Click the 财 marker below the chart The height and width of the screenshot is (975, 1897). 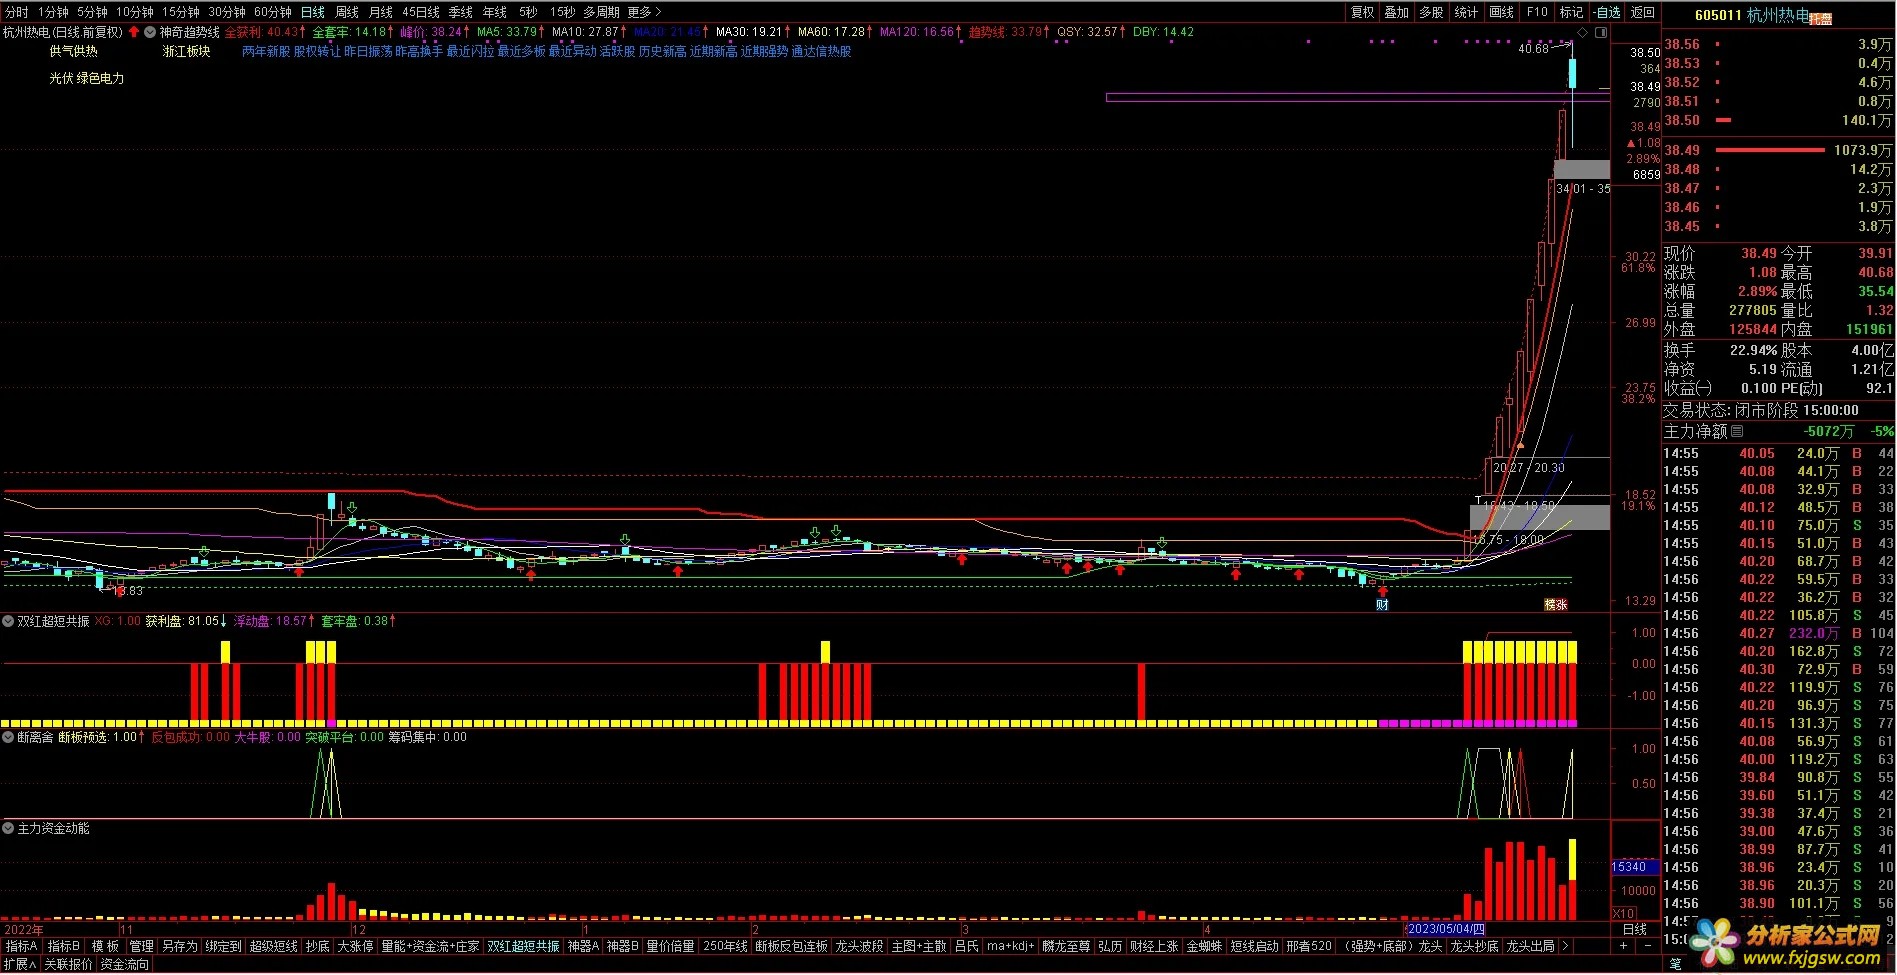[x=1382, y=604]
